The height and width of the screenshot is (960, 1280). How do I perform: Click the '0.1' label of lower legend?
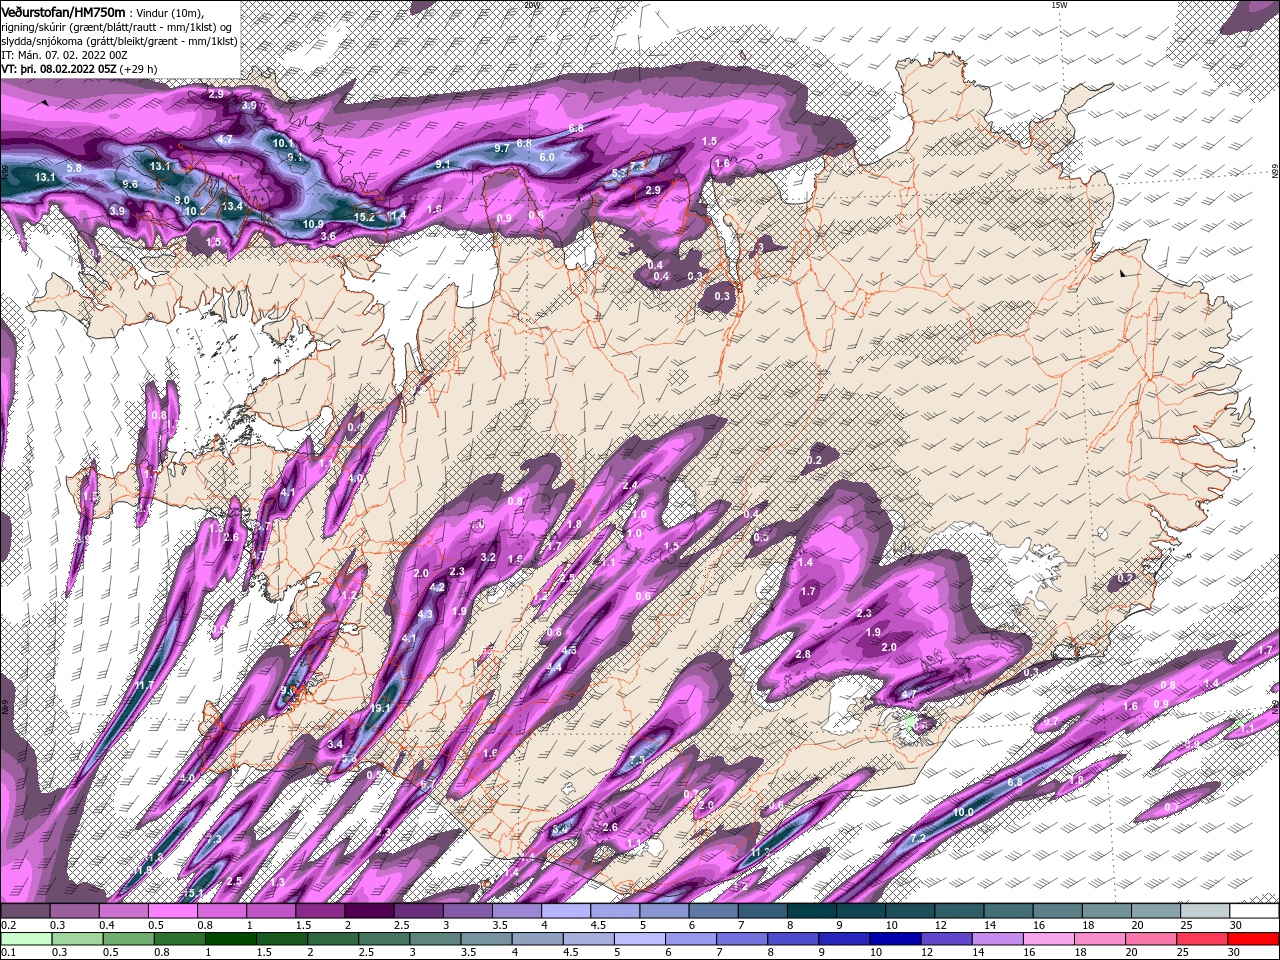click(x=8, y=953)
